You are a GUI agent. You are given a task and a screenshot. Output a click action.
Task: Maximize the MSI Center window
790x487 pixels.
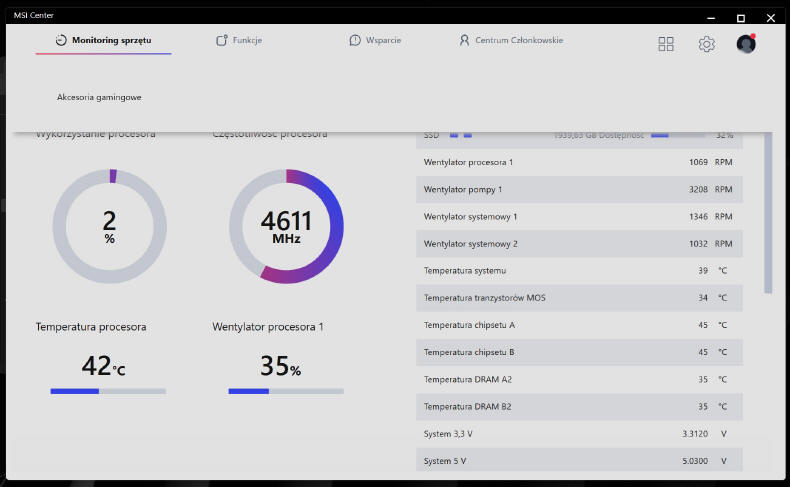(741, 18)
